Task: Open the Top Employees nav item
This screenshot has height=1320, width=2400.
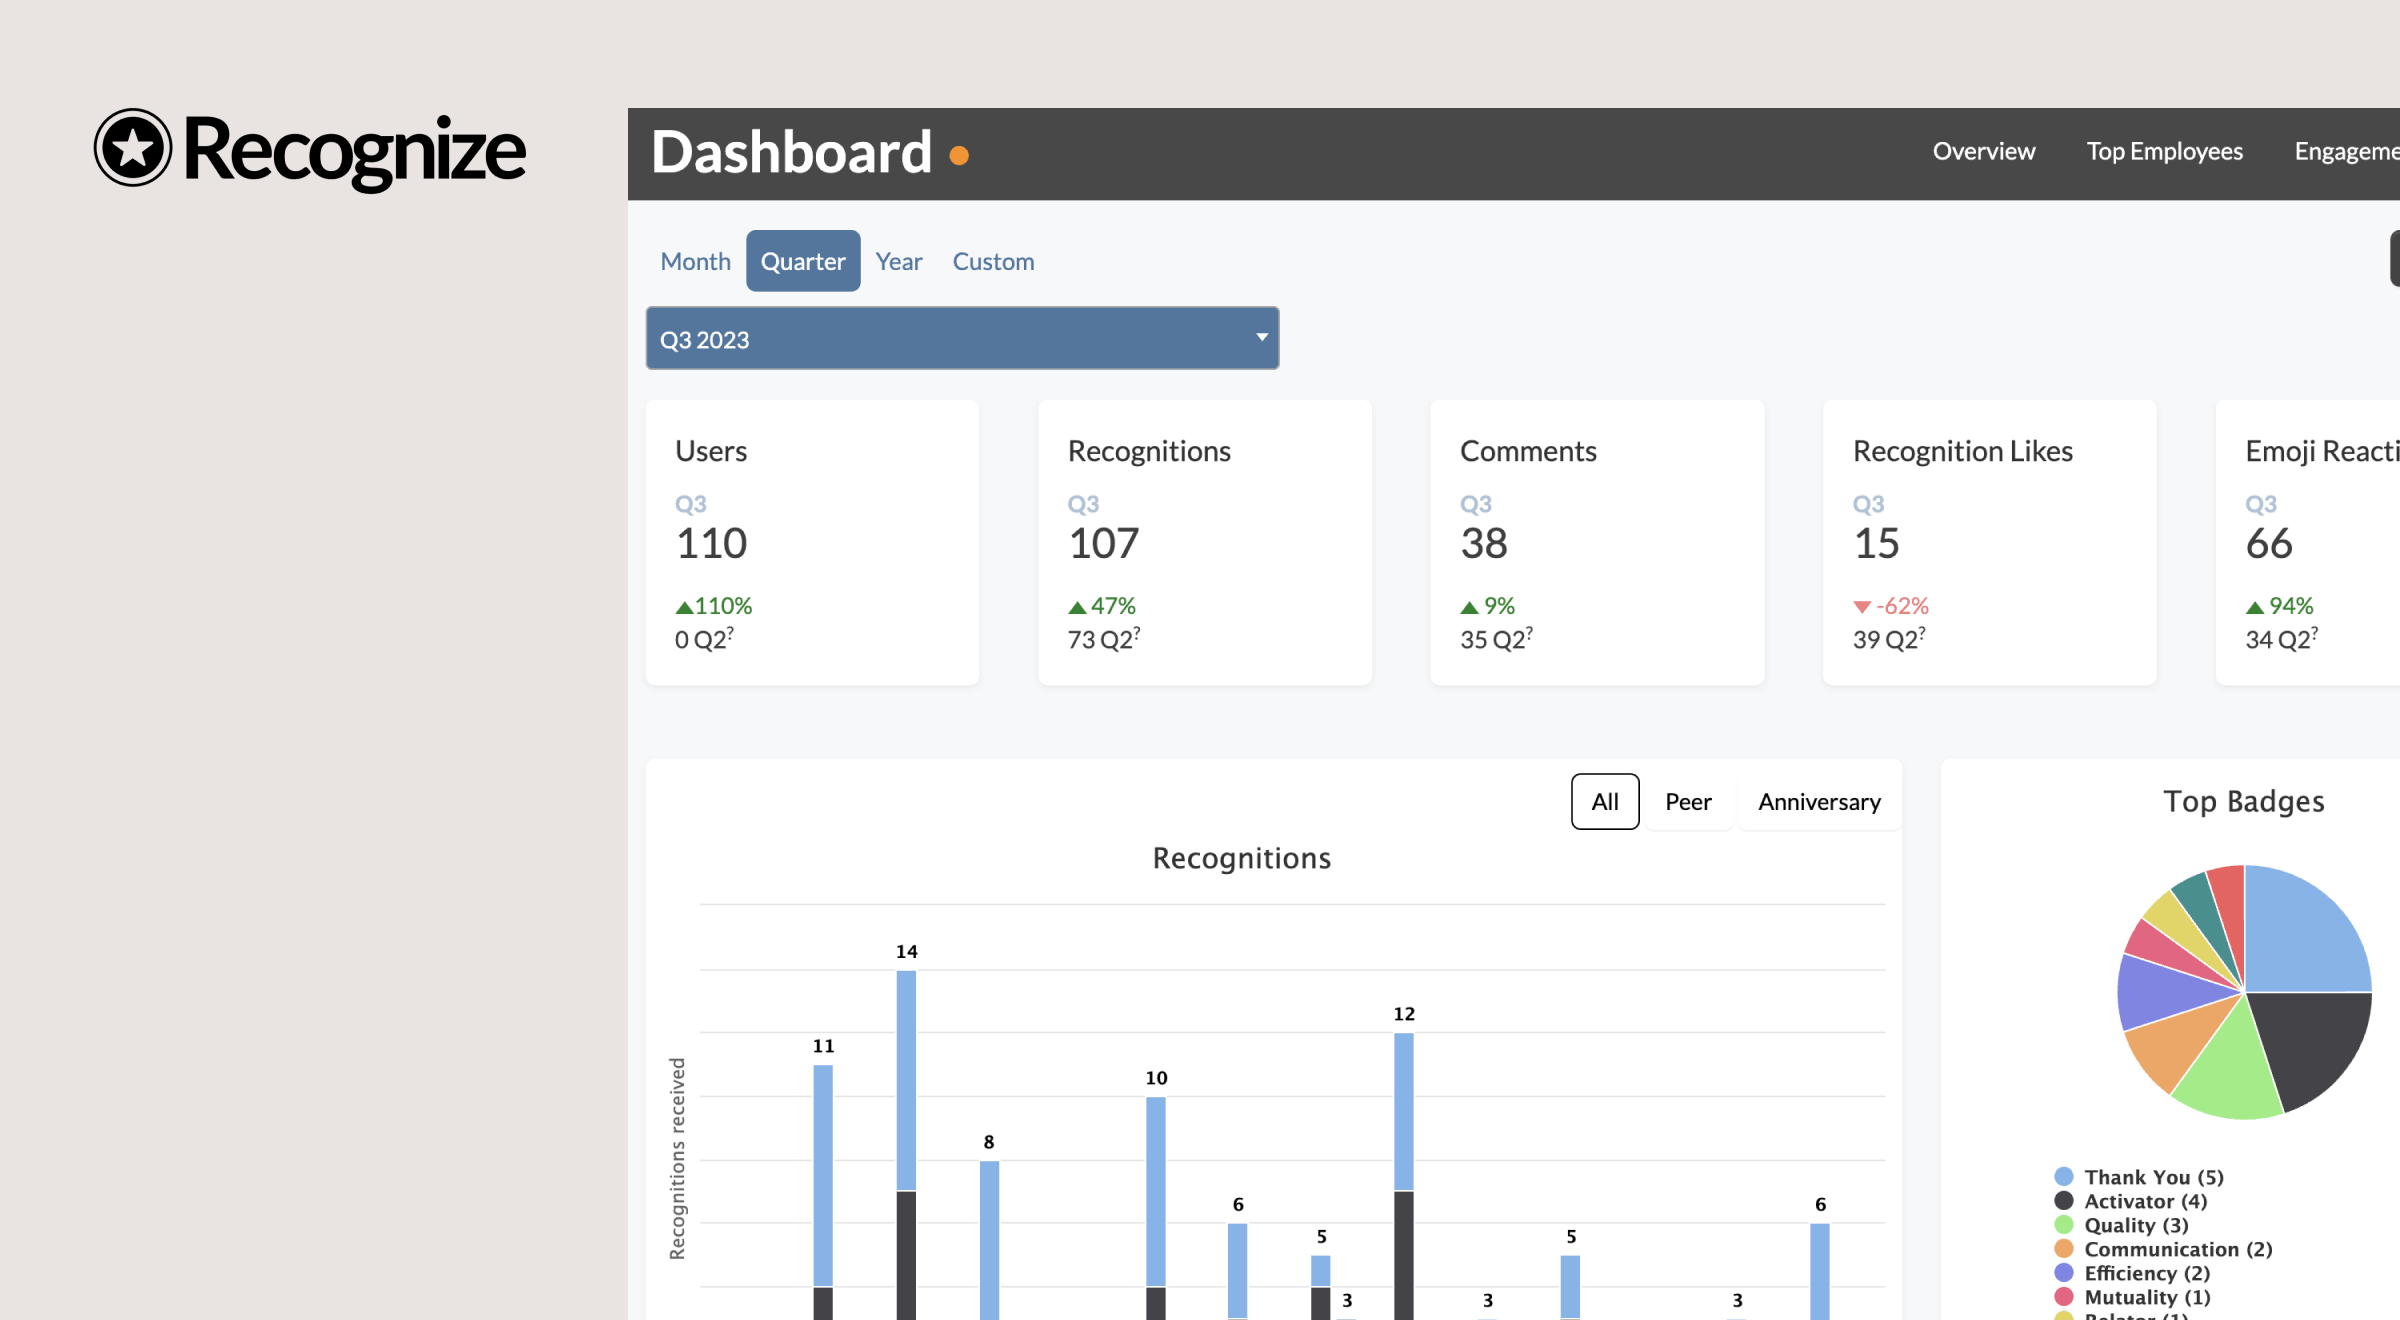Action: coord(2164,151)
